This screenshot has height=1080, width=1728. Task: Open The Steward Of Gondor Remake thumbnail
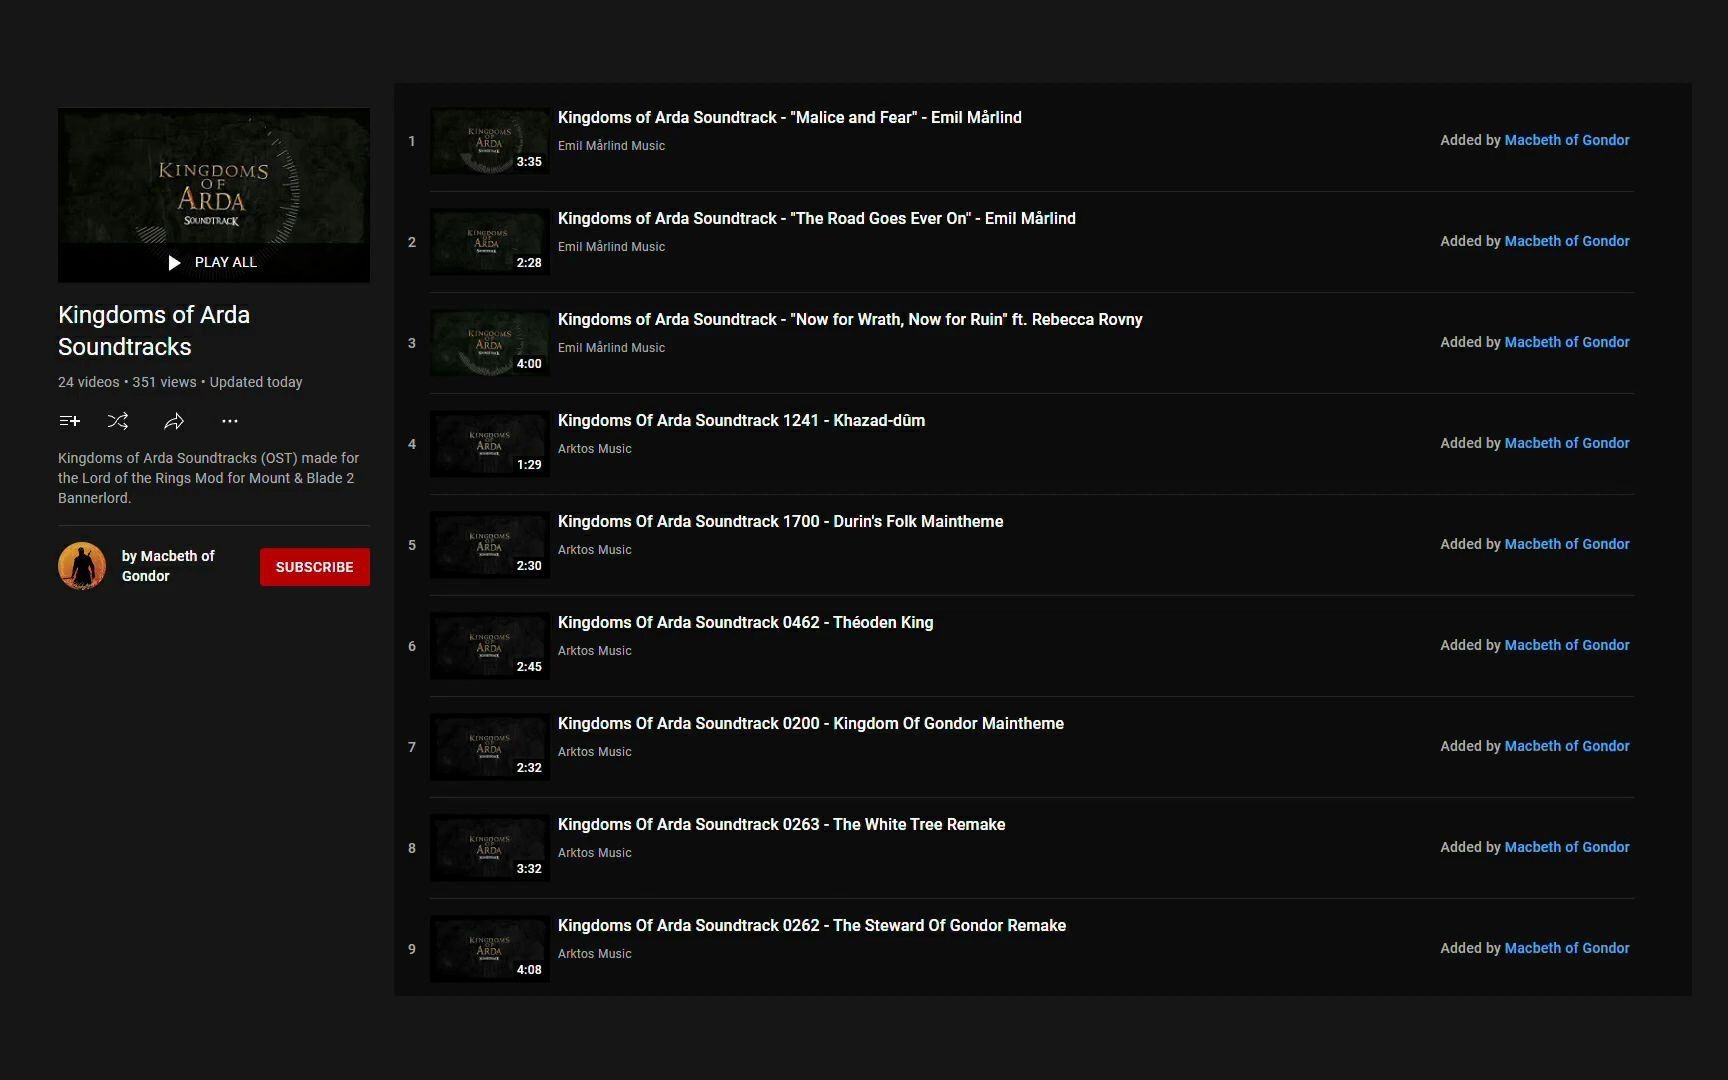pos(490,949)
